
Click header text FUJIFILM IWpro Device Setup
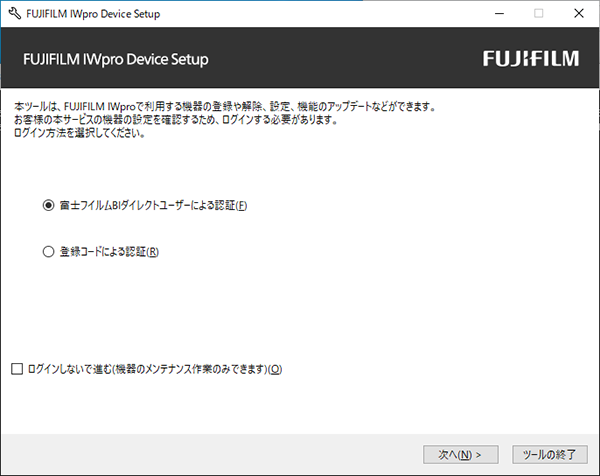click(x=116, y=59)
